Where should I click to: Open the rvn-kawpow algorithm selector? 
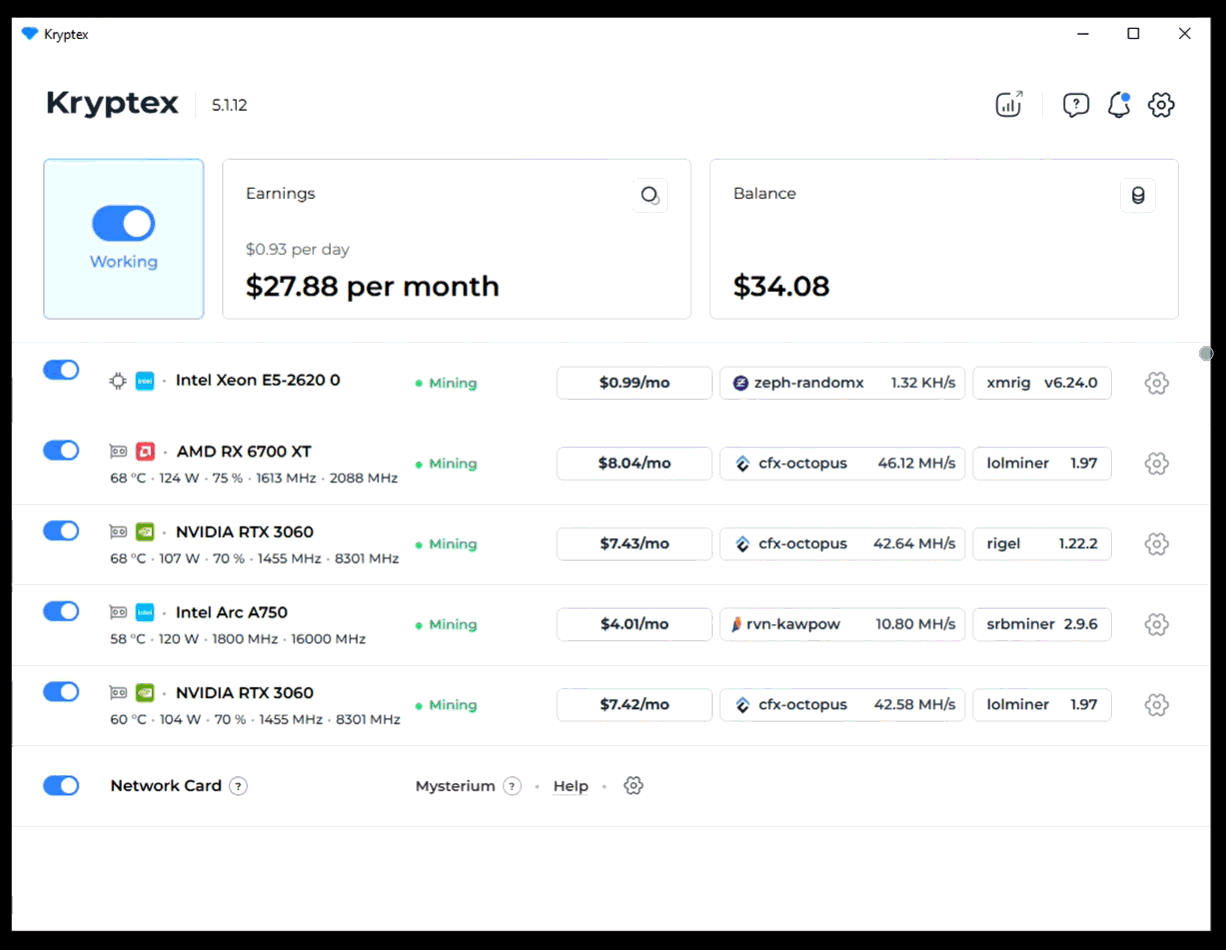pos(842,624)
